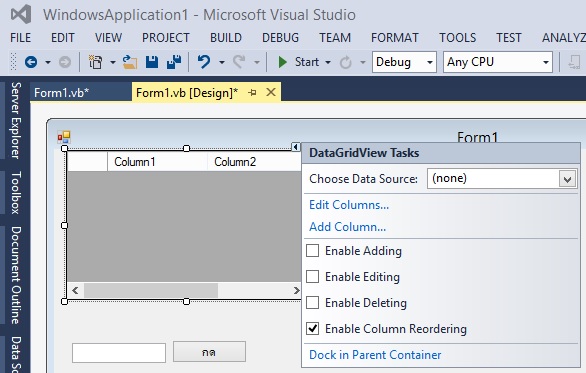Click the กด button on the form
Screen dimensions: 586x373
coord(209,352)
